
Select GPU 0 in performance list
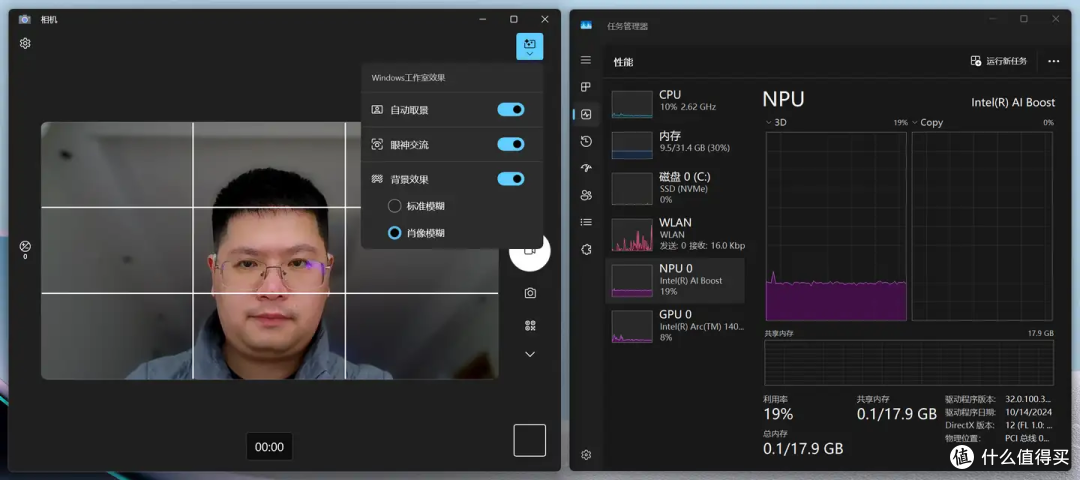point(675,326)
